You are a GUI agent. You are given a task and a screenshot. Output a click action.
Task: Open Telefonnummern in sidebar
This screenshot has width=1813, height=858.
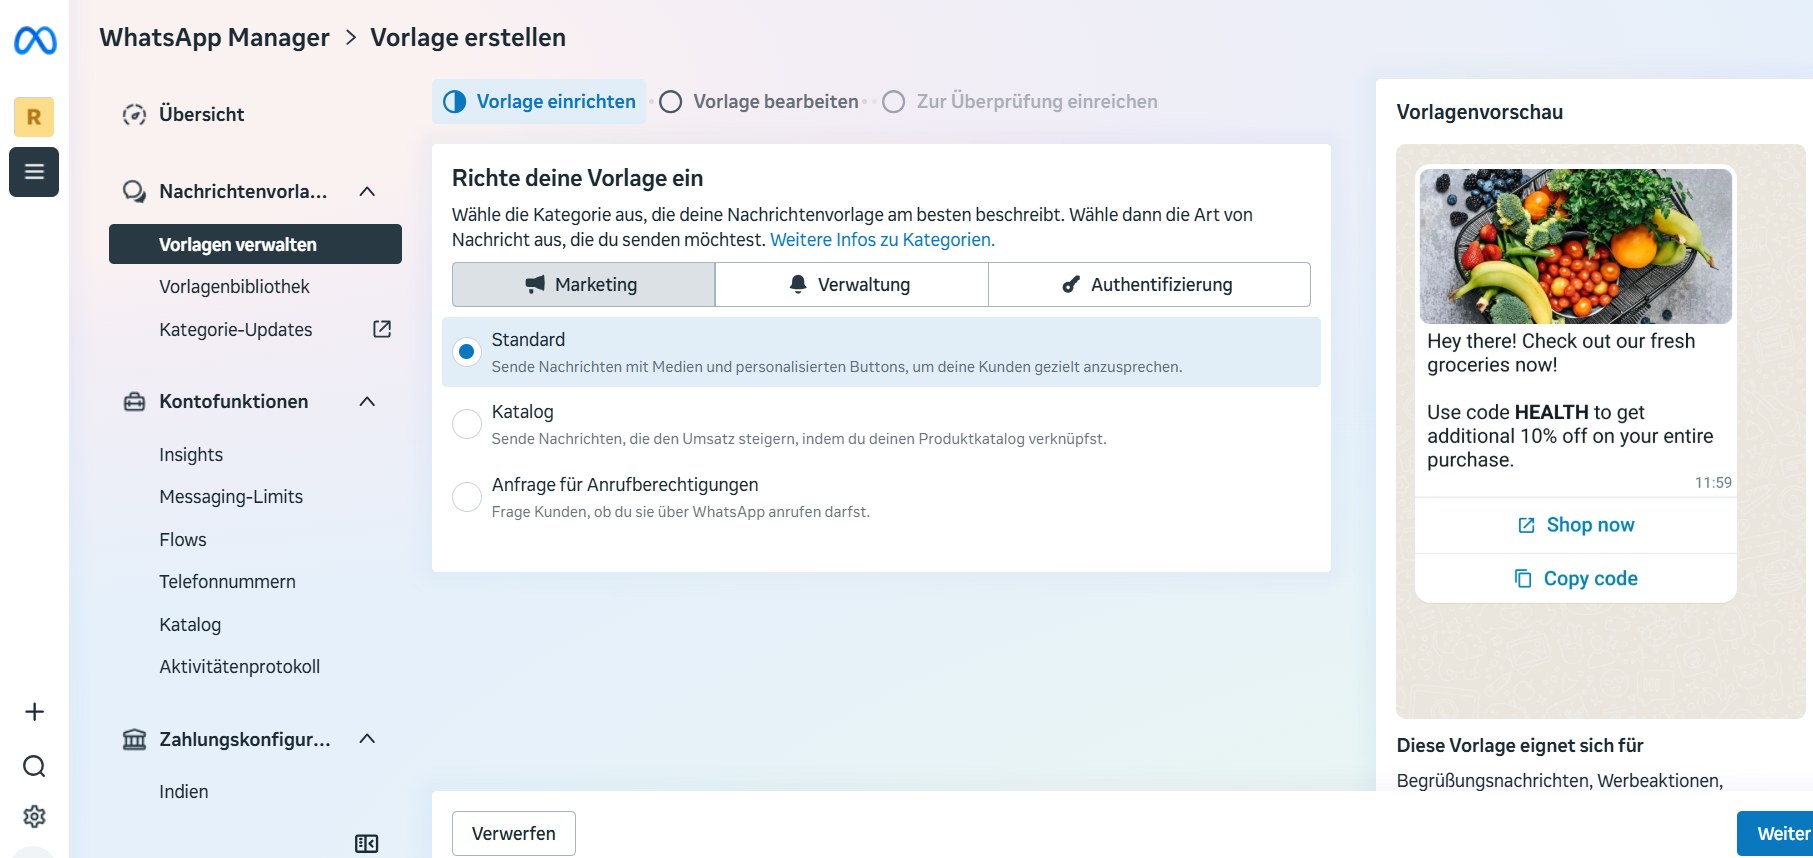[x=227, y=582]
